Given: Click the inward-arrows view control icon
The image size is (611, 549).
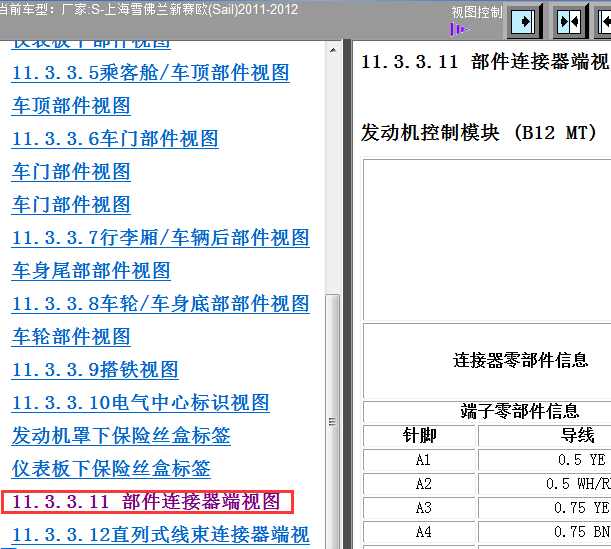Looking at the screenshot, I should click(x=570, y=21).
